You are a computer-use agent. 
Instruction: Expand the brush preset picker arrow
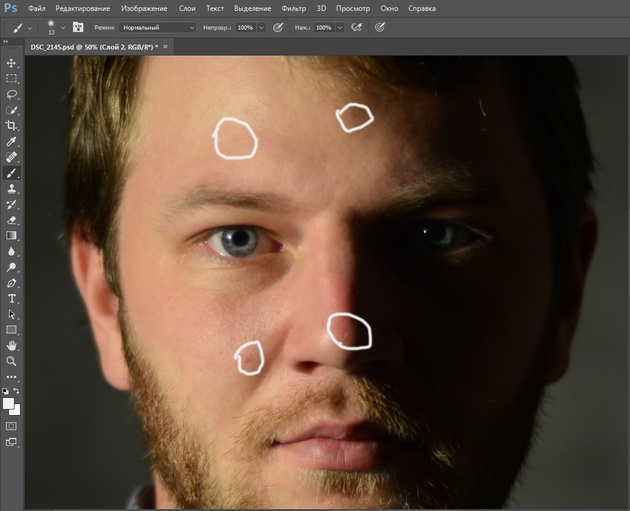[x=63, y=28]
